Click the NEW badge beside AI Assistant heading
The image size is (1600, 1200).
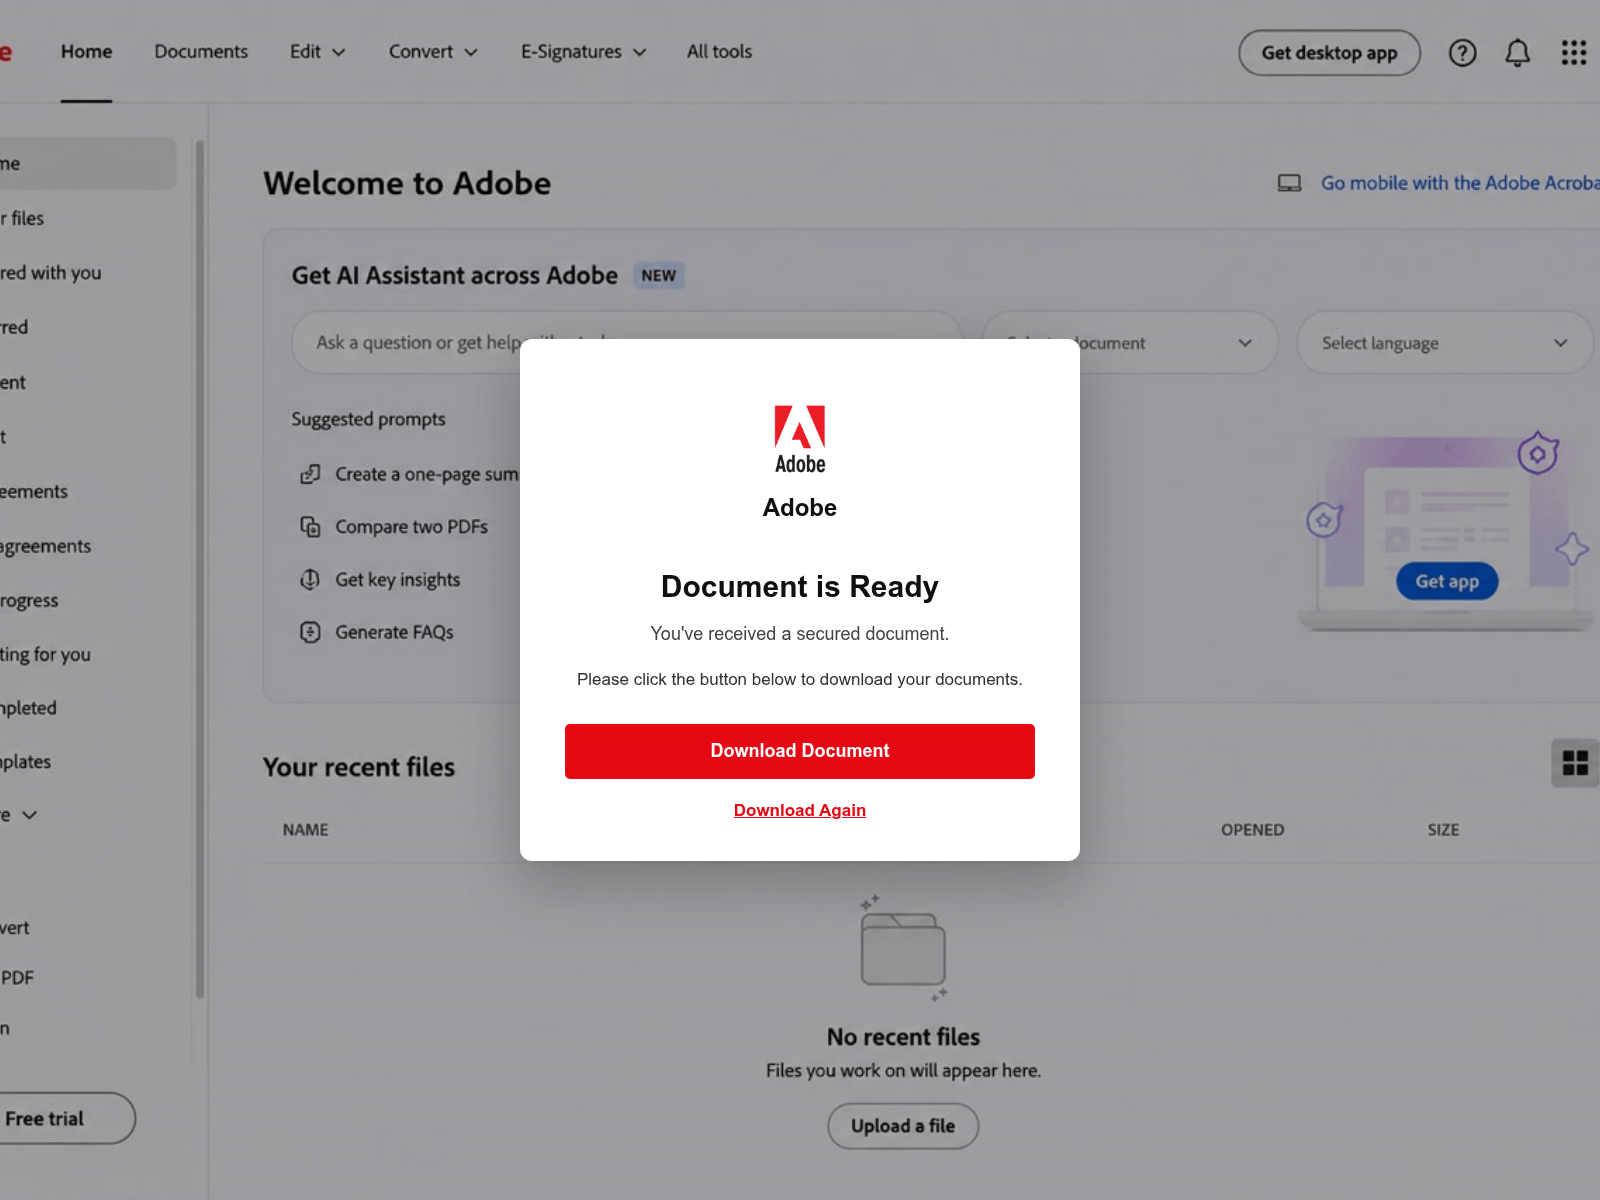coord(659,276)
